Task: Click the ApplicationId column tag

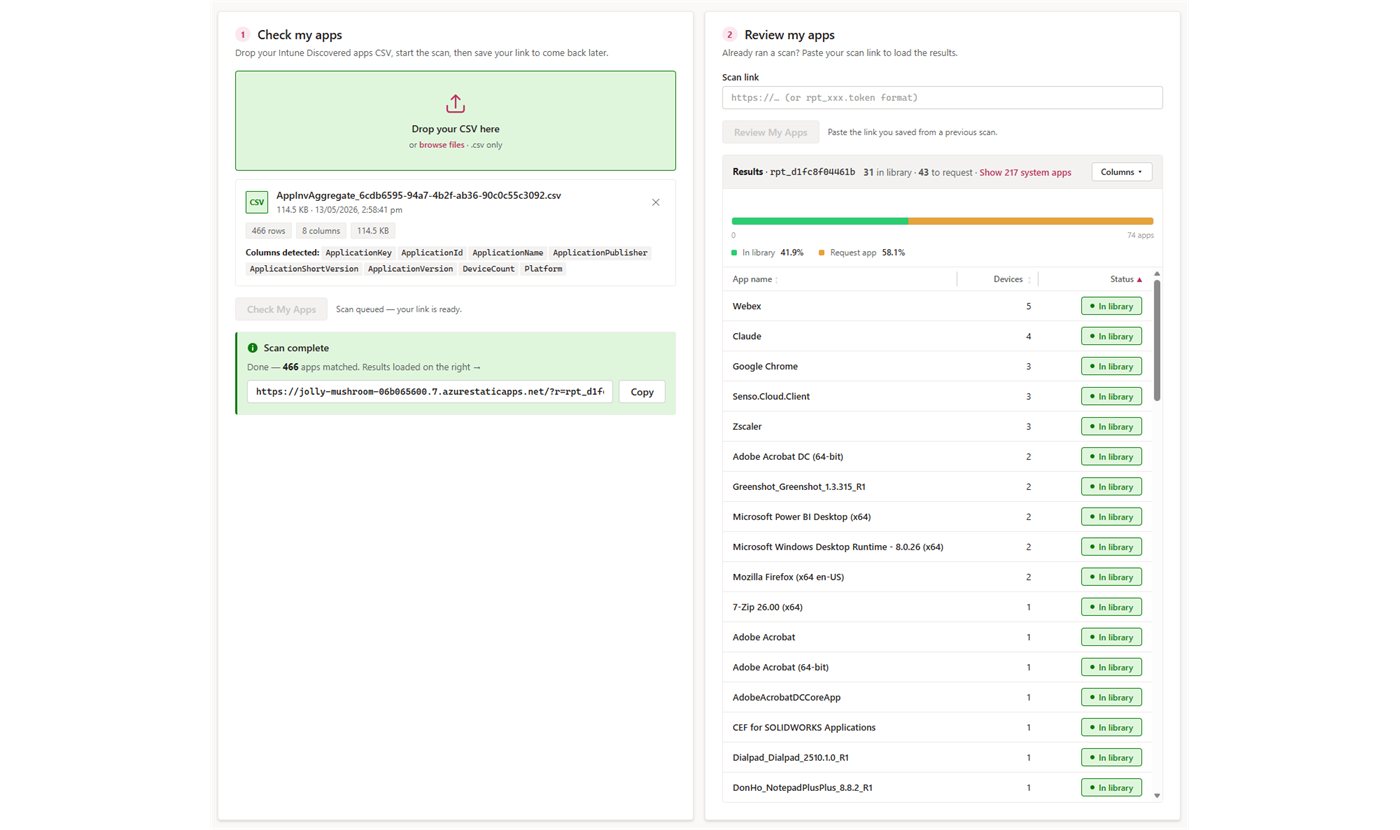Action: click(432, 253)
